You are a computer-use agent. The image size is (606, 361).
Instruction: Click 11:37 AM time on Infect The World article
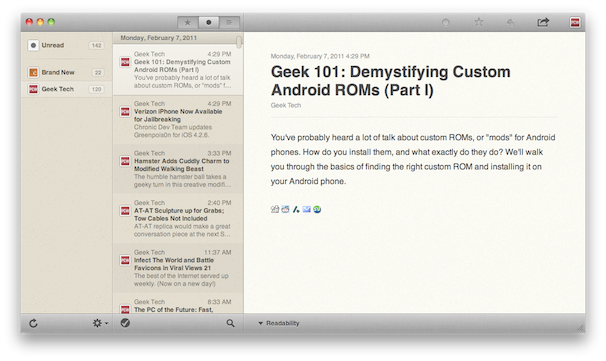[x=218, y=252]
